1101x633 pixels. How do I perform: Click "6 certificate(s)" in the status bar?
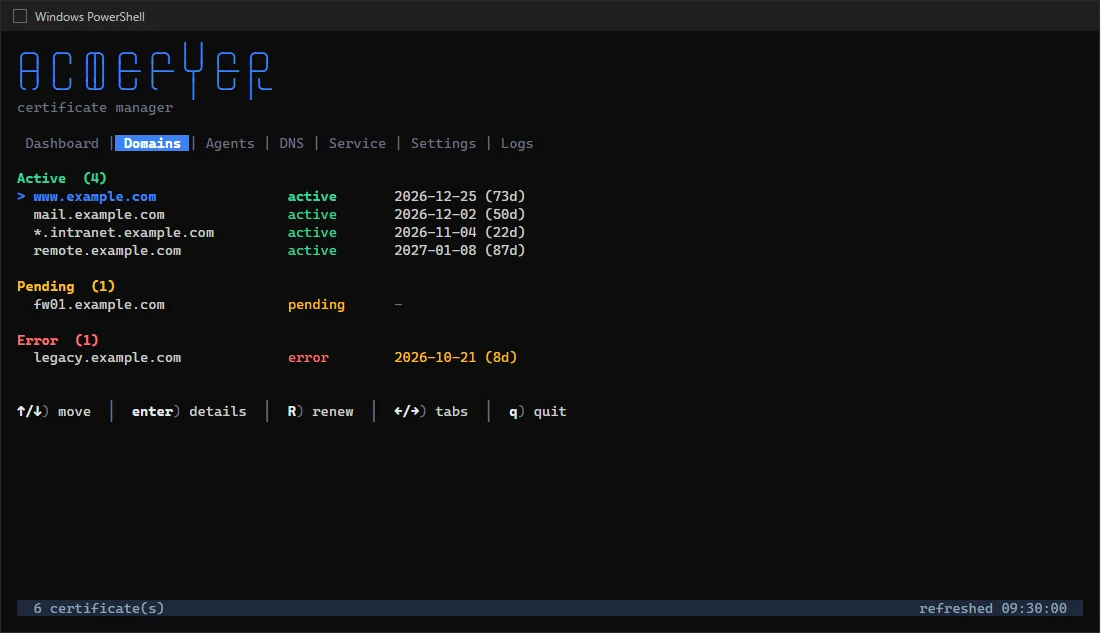99,608
